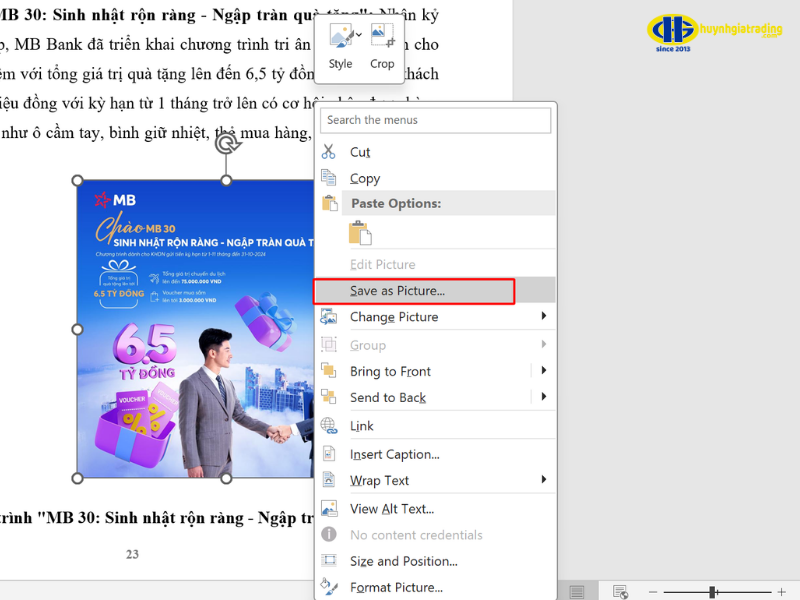
Task: Expand the Wrap Text submenu arrow
Action: (x=544, y=480)
